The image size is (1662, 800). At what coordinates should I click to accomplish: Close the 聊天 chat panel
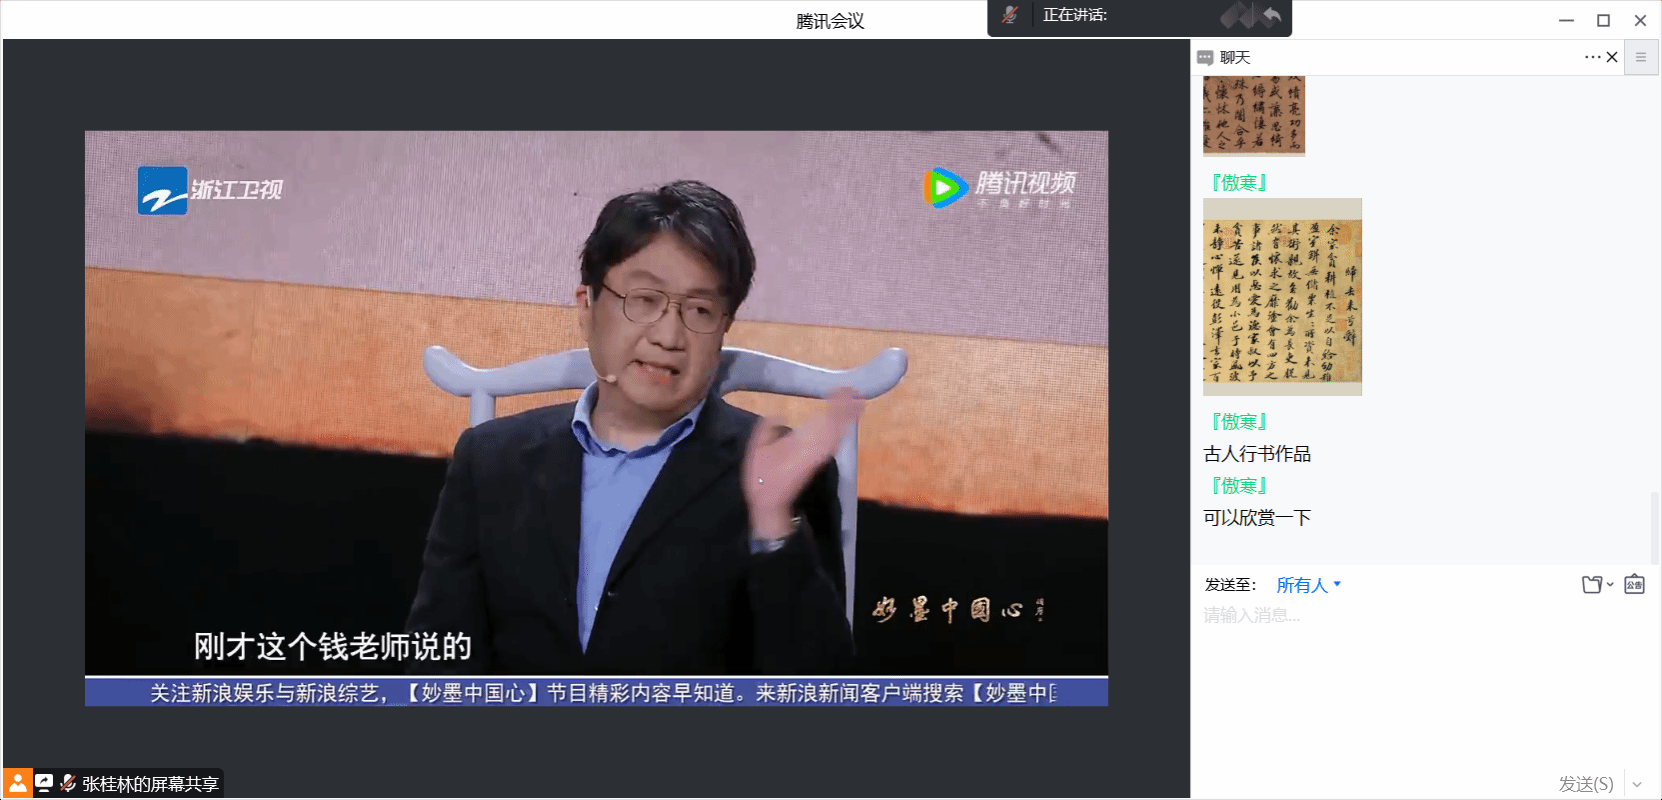click(x=1612, y=57)
